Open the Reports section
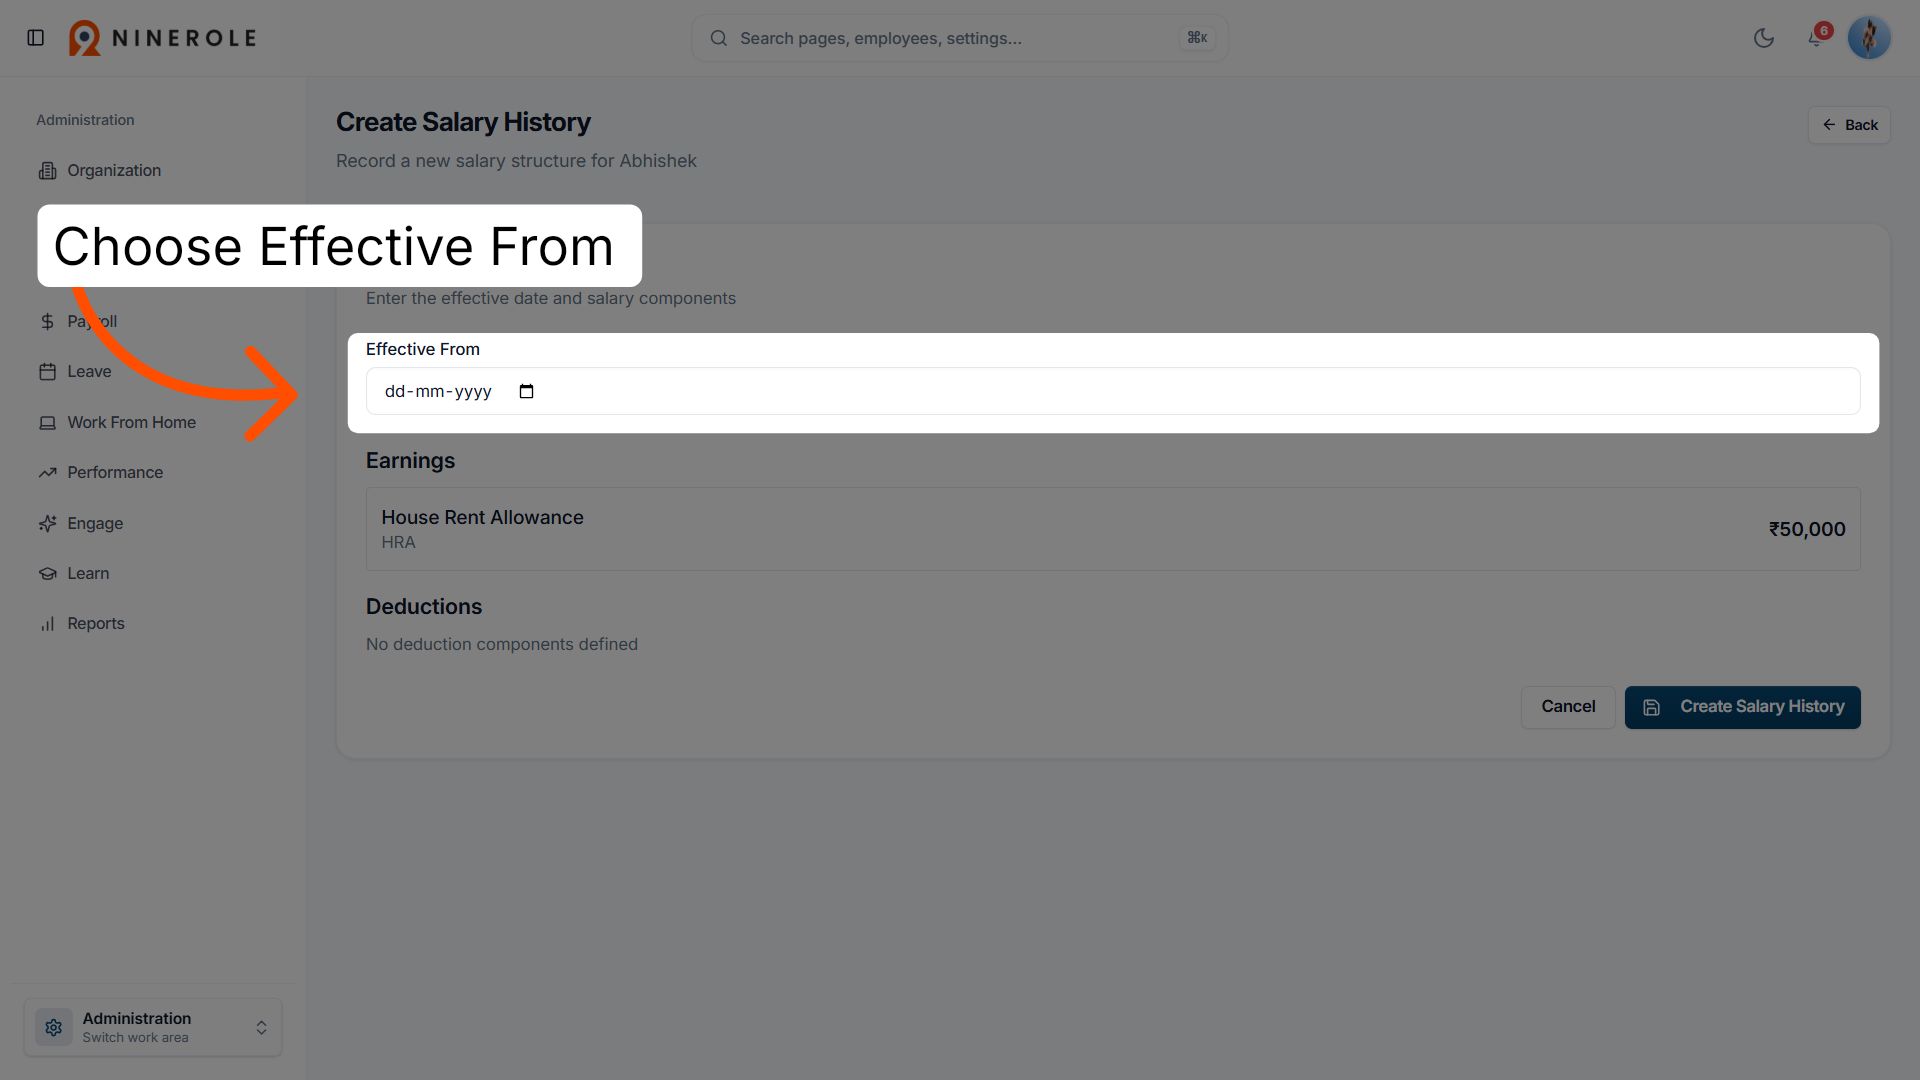This screenshot has width=1920, height=1080. pos(96,624)
